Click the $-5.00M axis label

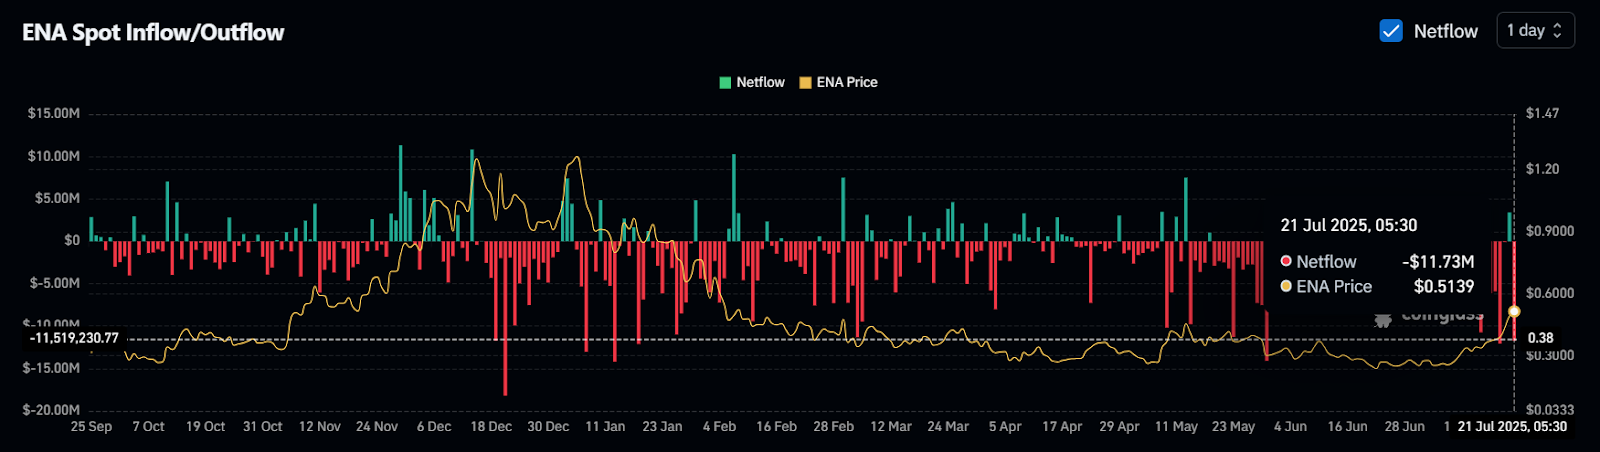coord(55,283)
